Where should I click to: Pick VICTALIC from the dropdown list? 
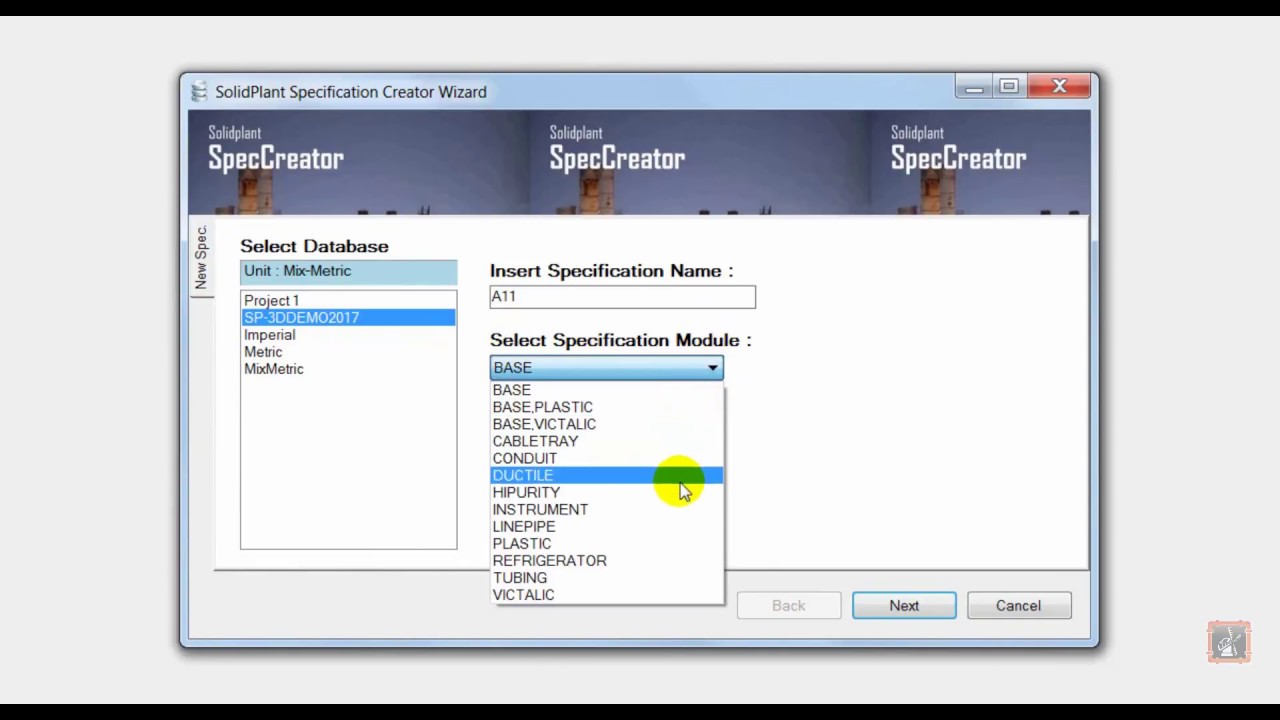[x=606, y=594]
